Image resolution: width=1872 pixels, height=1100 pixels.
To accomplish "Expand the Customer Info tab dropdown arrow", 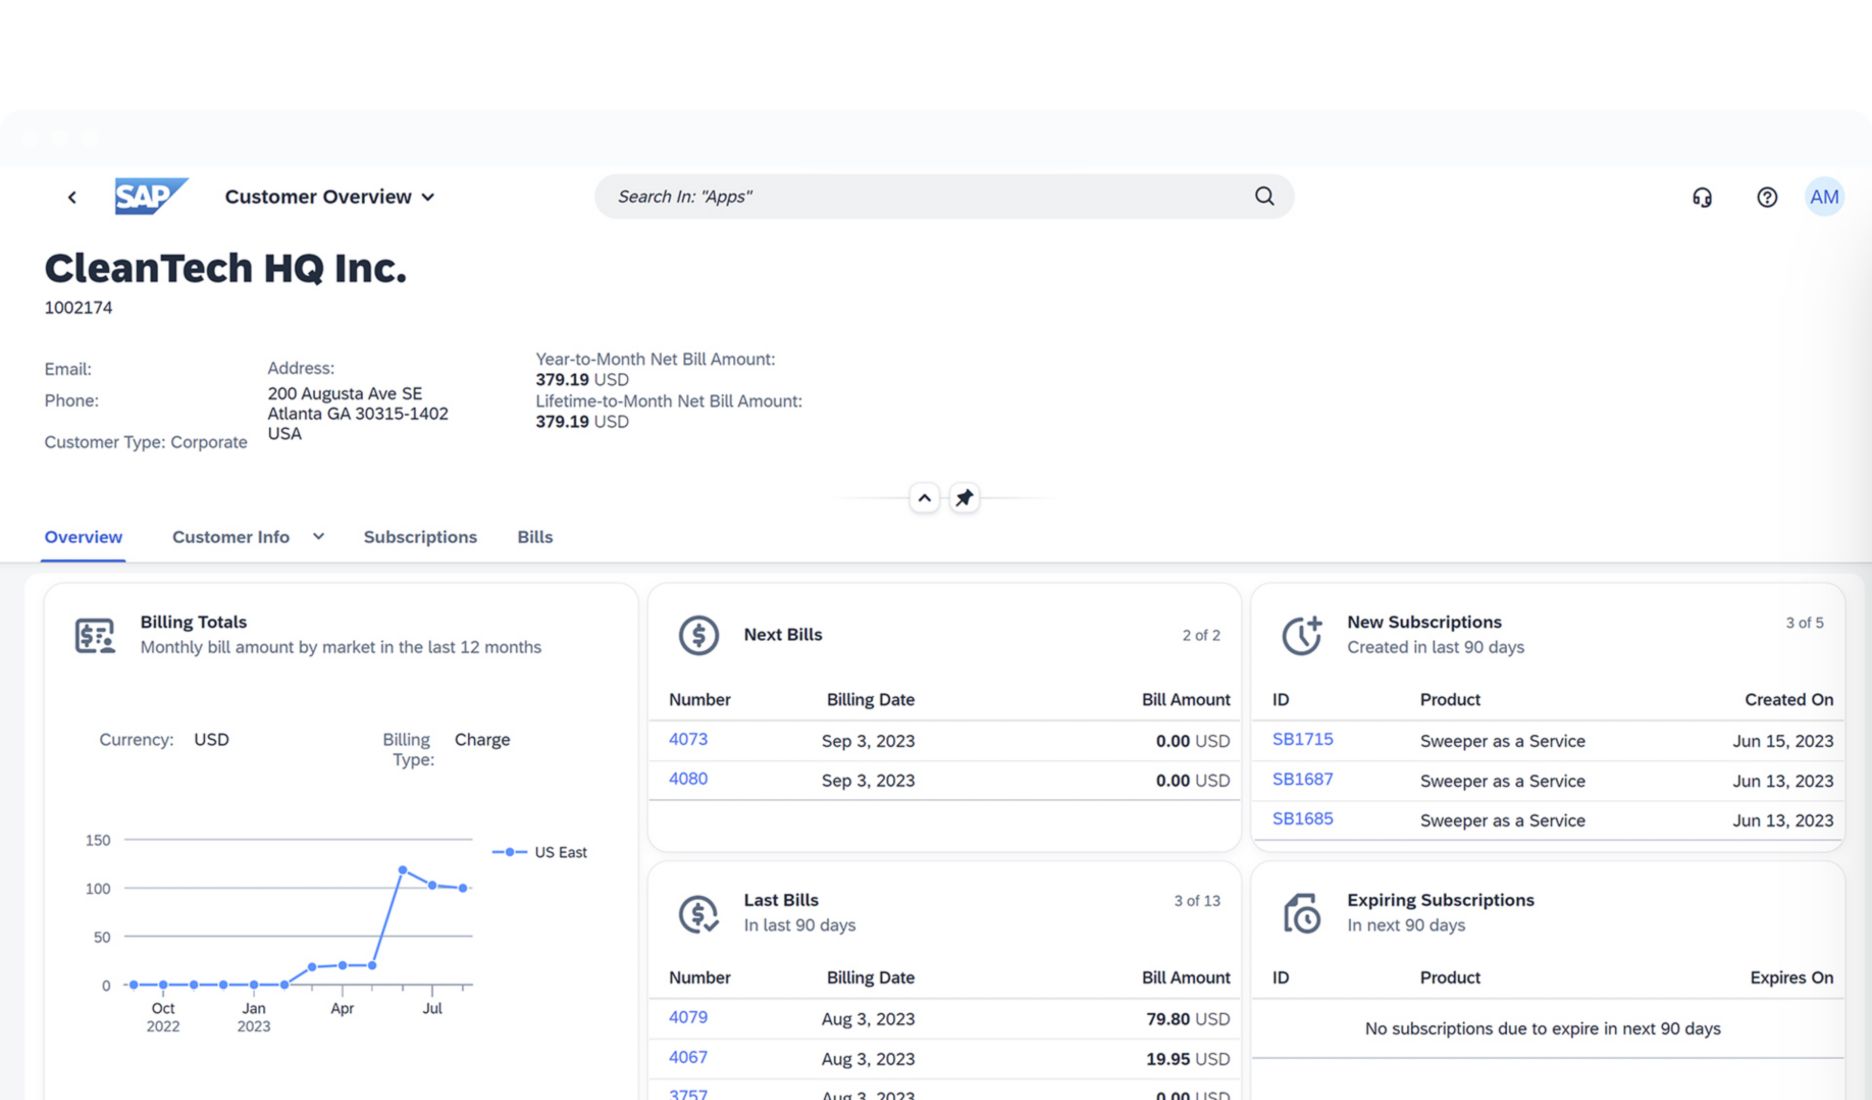I will pyautogui.click(x=318, y=537).
